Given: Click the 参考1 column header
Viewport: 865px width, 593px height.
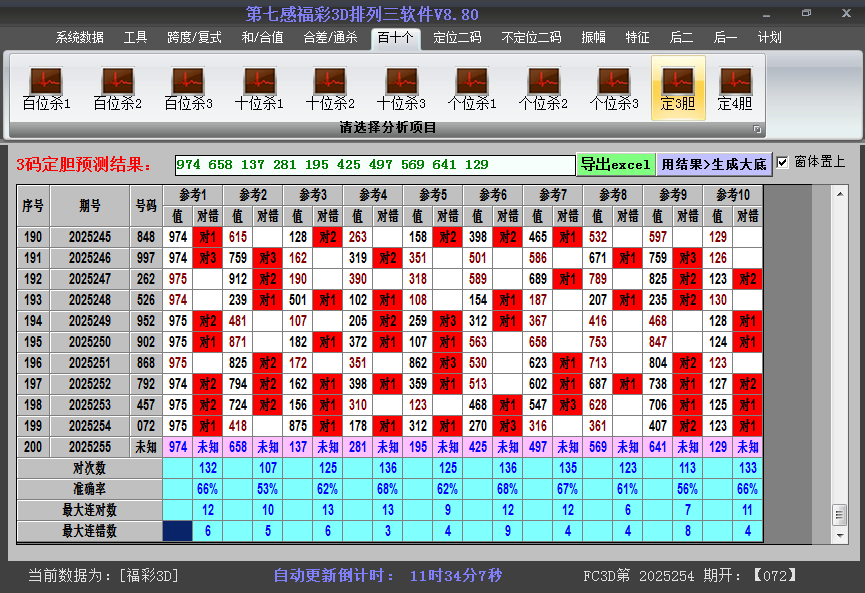Looking at the screenshot, I should pos(193,194).
